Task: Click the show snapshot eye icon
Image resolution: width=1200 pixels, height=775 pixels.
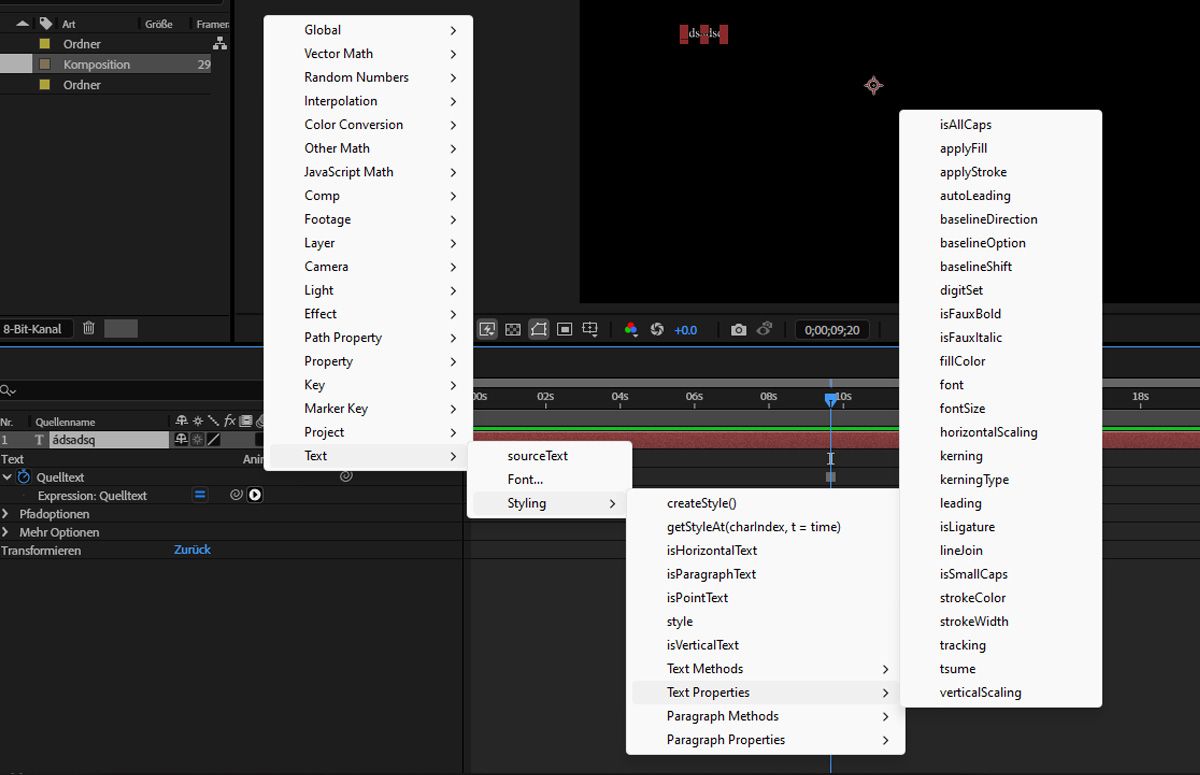Action: click(x=765, y=329)
